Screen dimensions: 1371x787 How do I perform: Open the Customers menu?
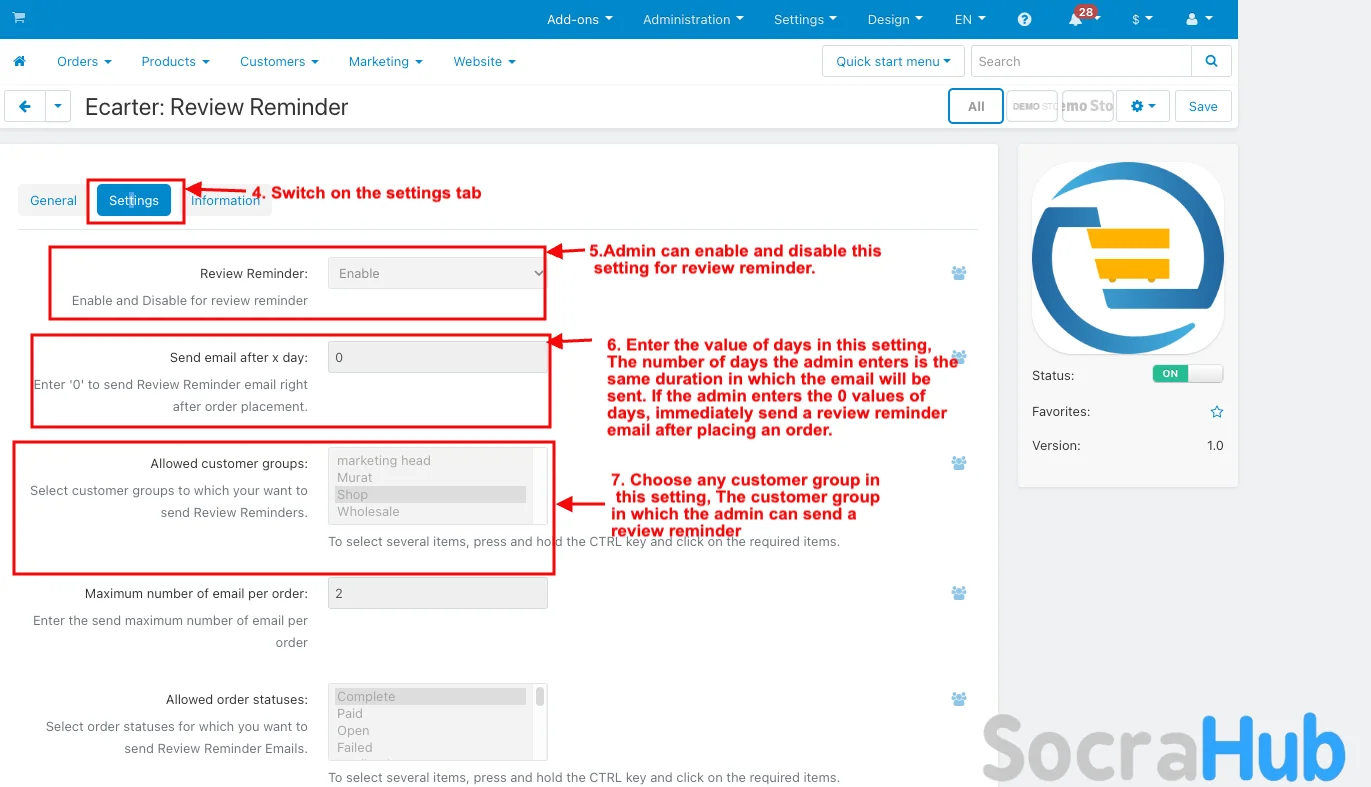point(279,61)
